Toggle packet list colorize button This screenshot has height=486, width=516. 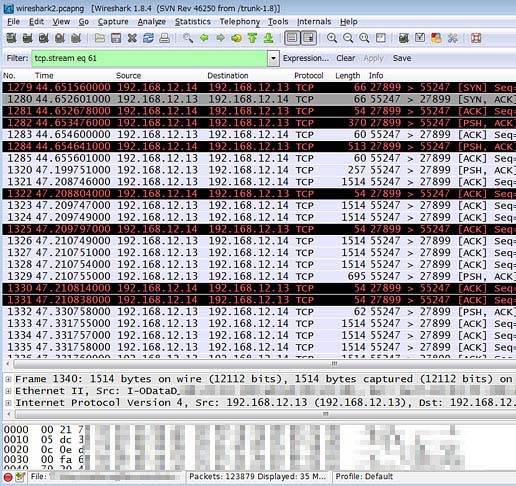[x=292, y=38]
